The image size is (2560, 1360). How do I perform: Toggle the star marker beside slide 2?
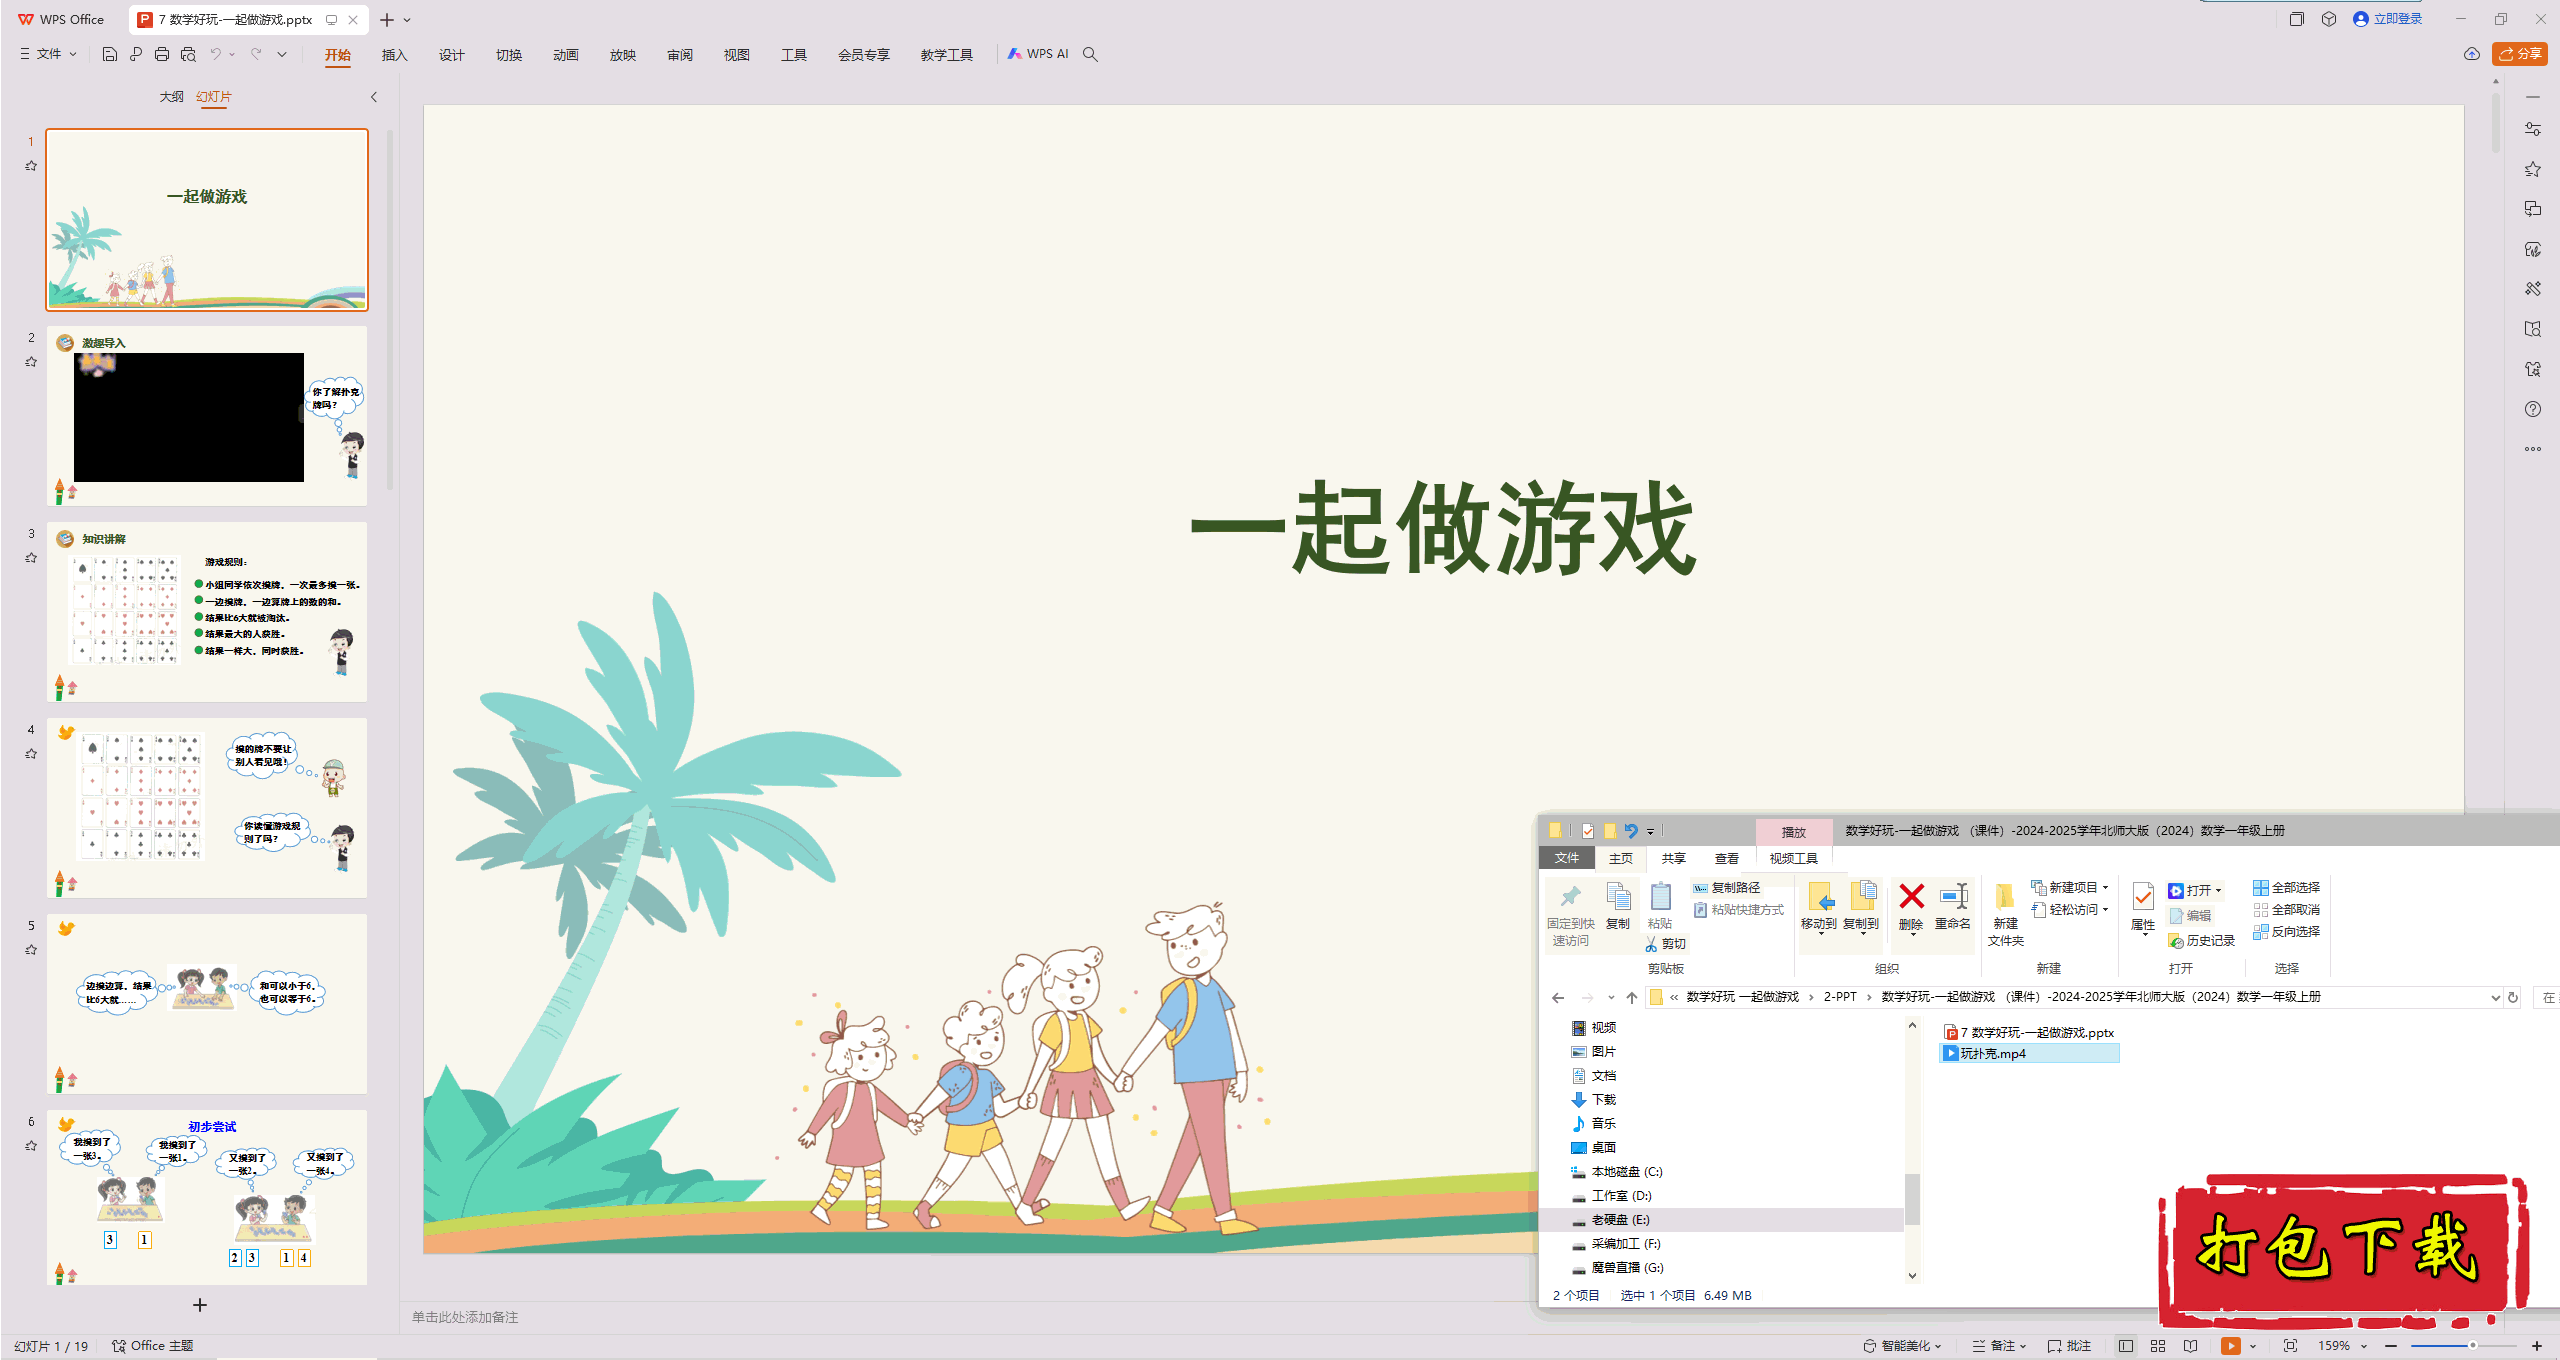coord(31,362)
